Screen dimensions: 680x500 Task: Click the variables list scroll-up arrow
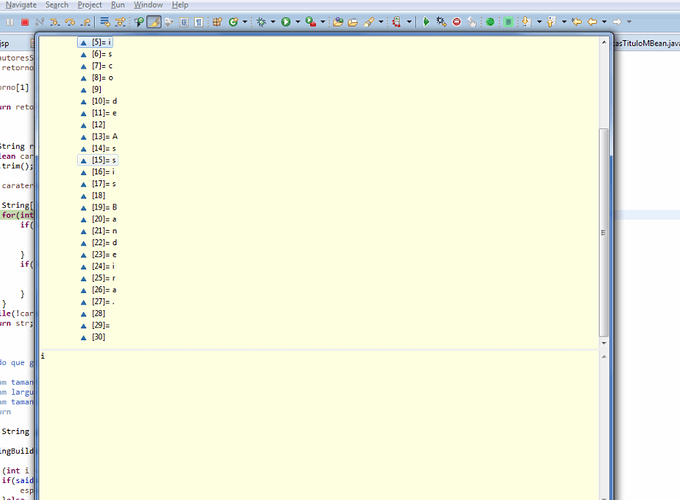click(604, 42)
